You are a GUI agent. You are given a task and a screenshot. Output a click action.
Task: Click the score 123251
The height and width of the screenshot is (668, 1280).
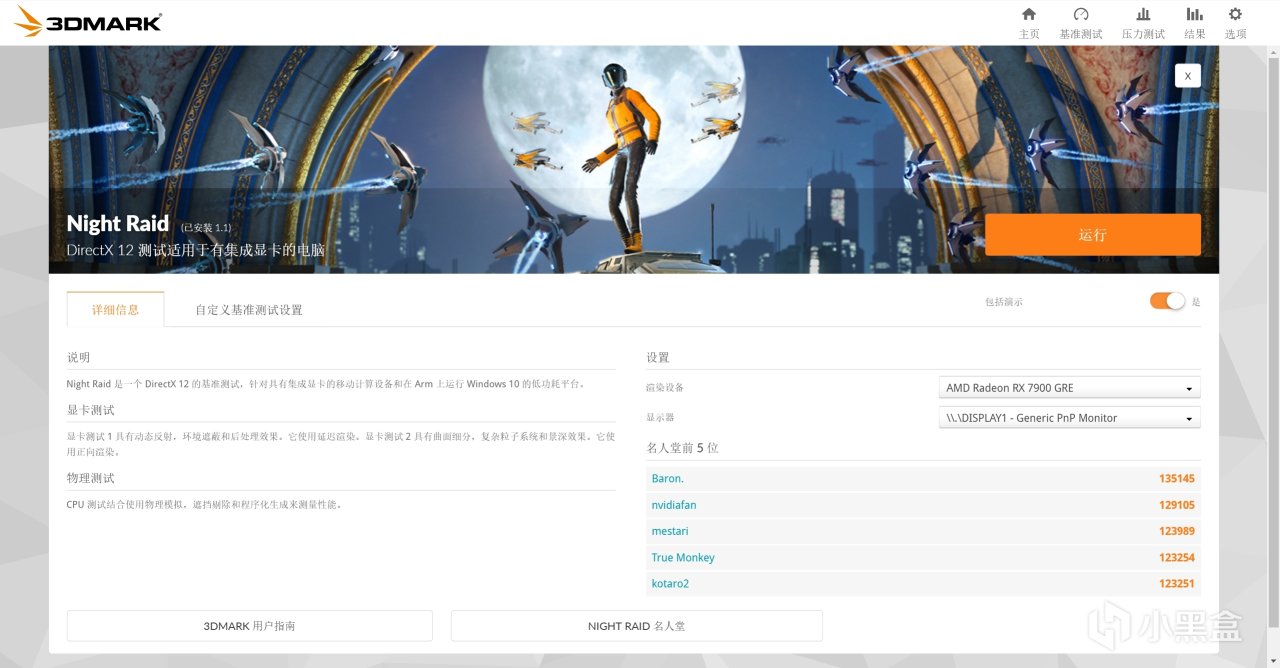coord(1177,583)
